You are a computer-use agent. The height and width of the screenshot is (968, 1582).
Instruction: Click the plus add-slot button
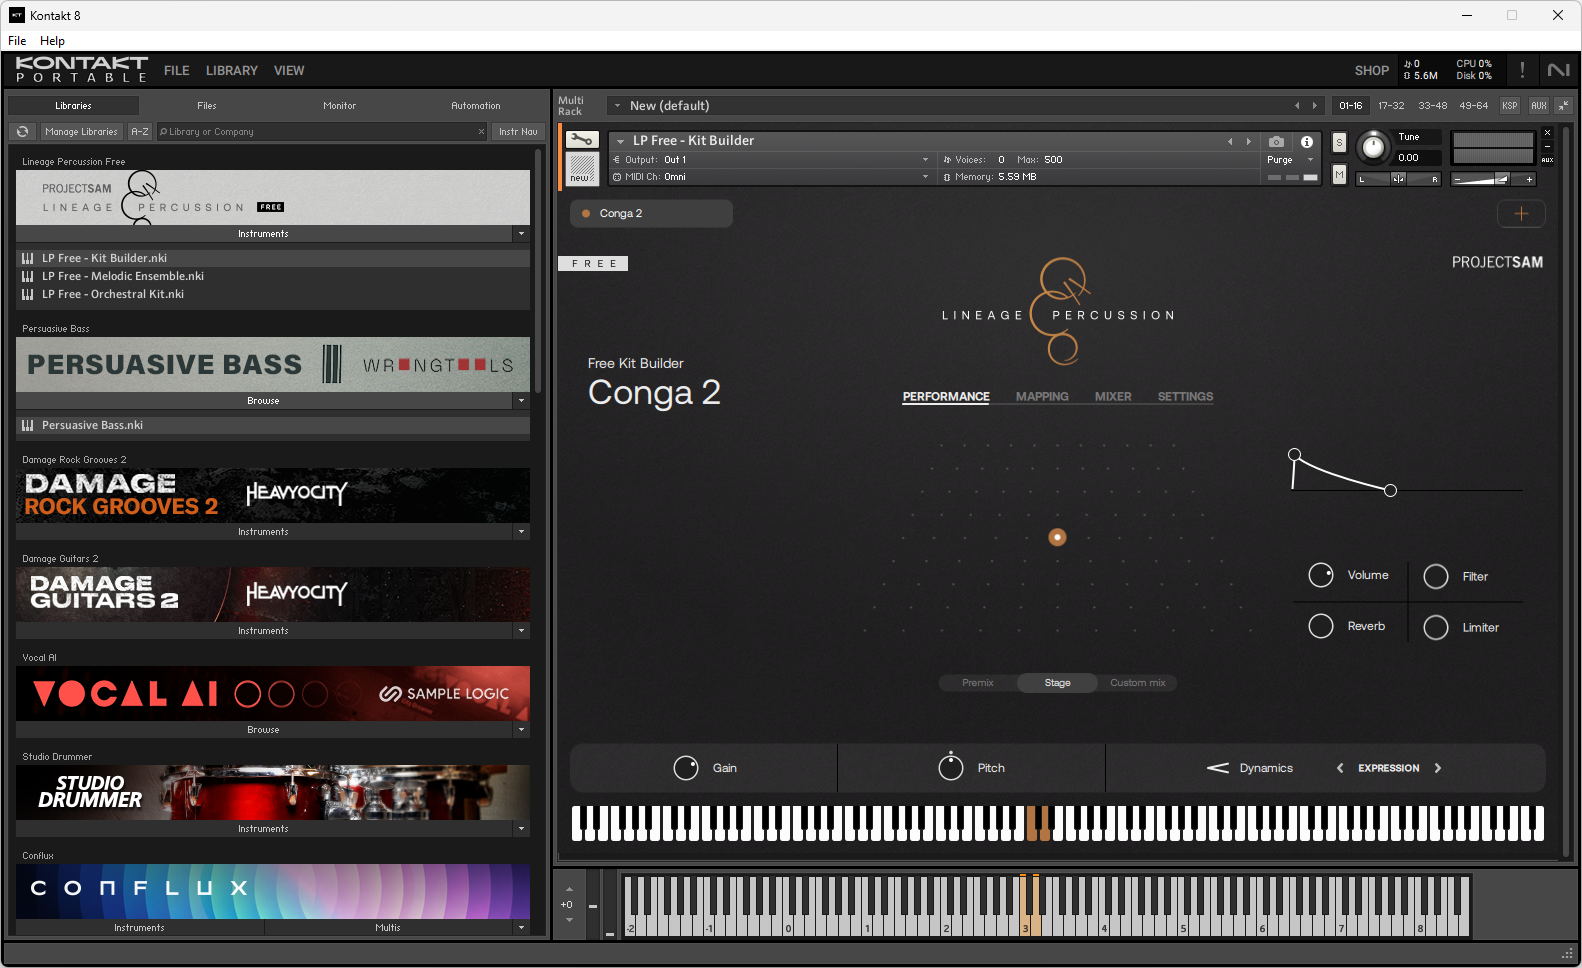[x=1521, y=213]
